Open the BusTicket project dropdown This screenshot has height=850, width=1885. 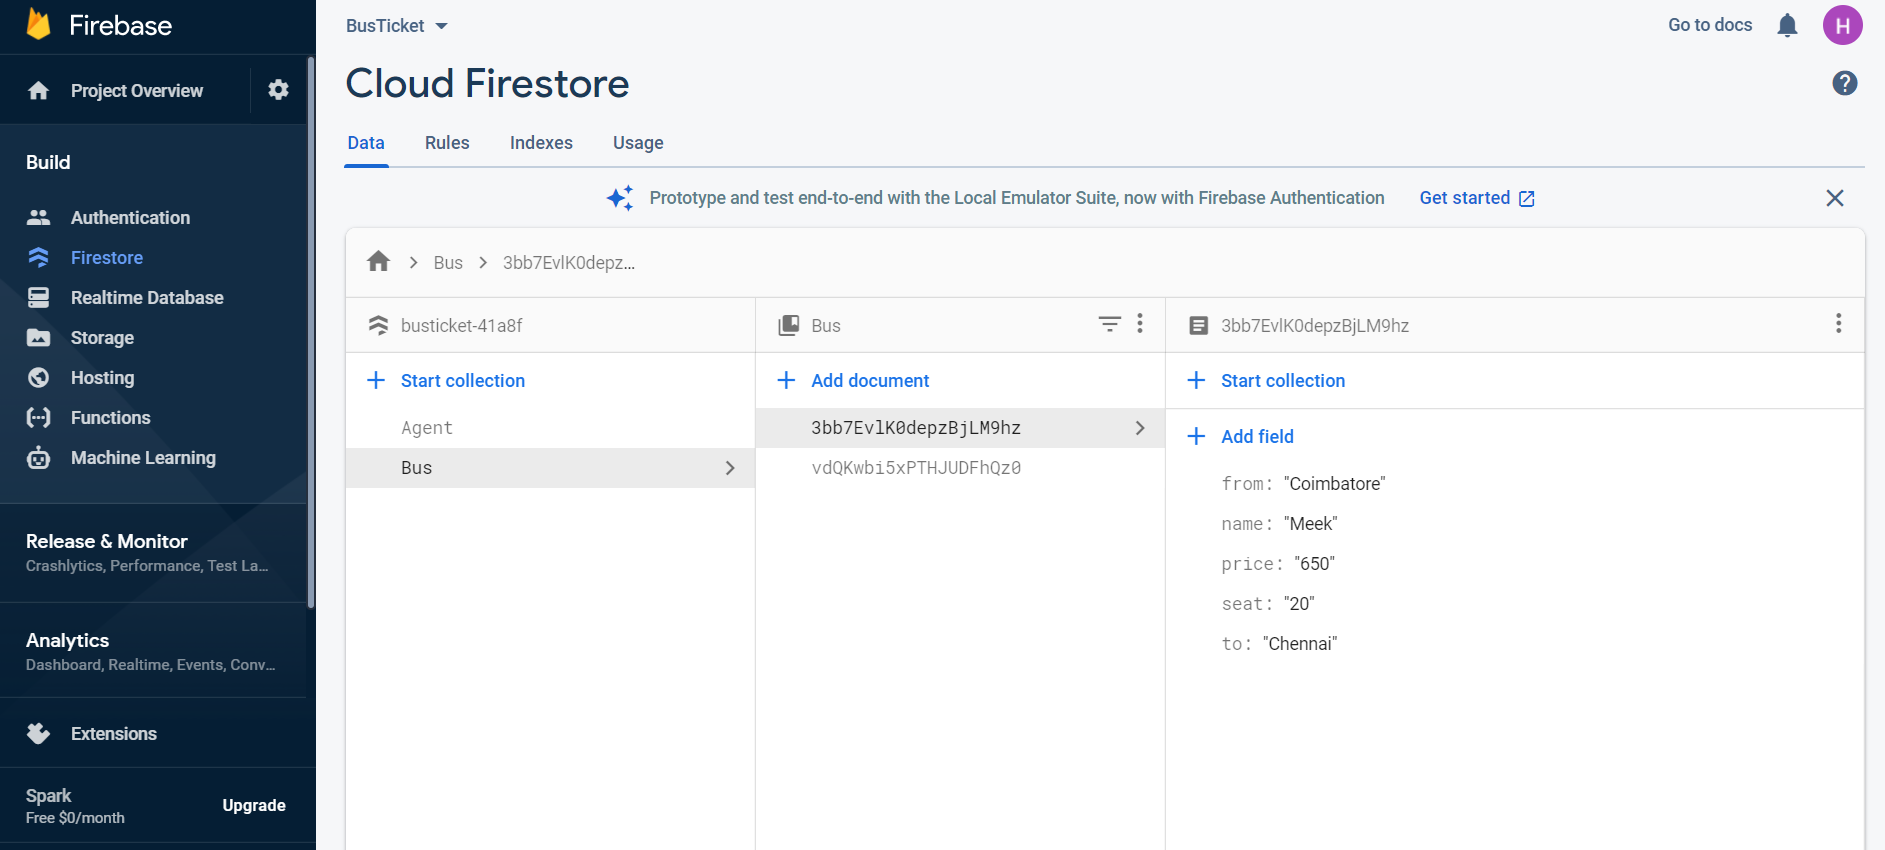click(x=396, y=26)
